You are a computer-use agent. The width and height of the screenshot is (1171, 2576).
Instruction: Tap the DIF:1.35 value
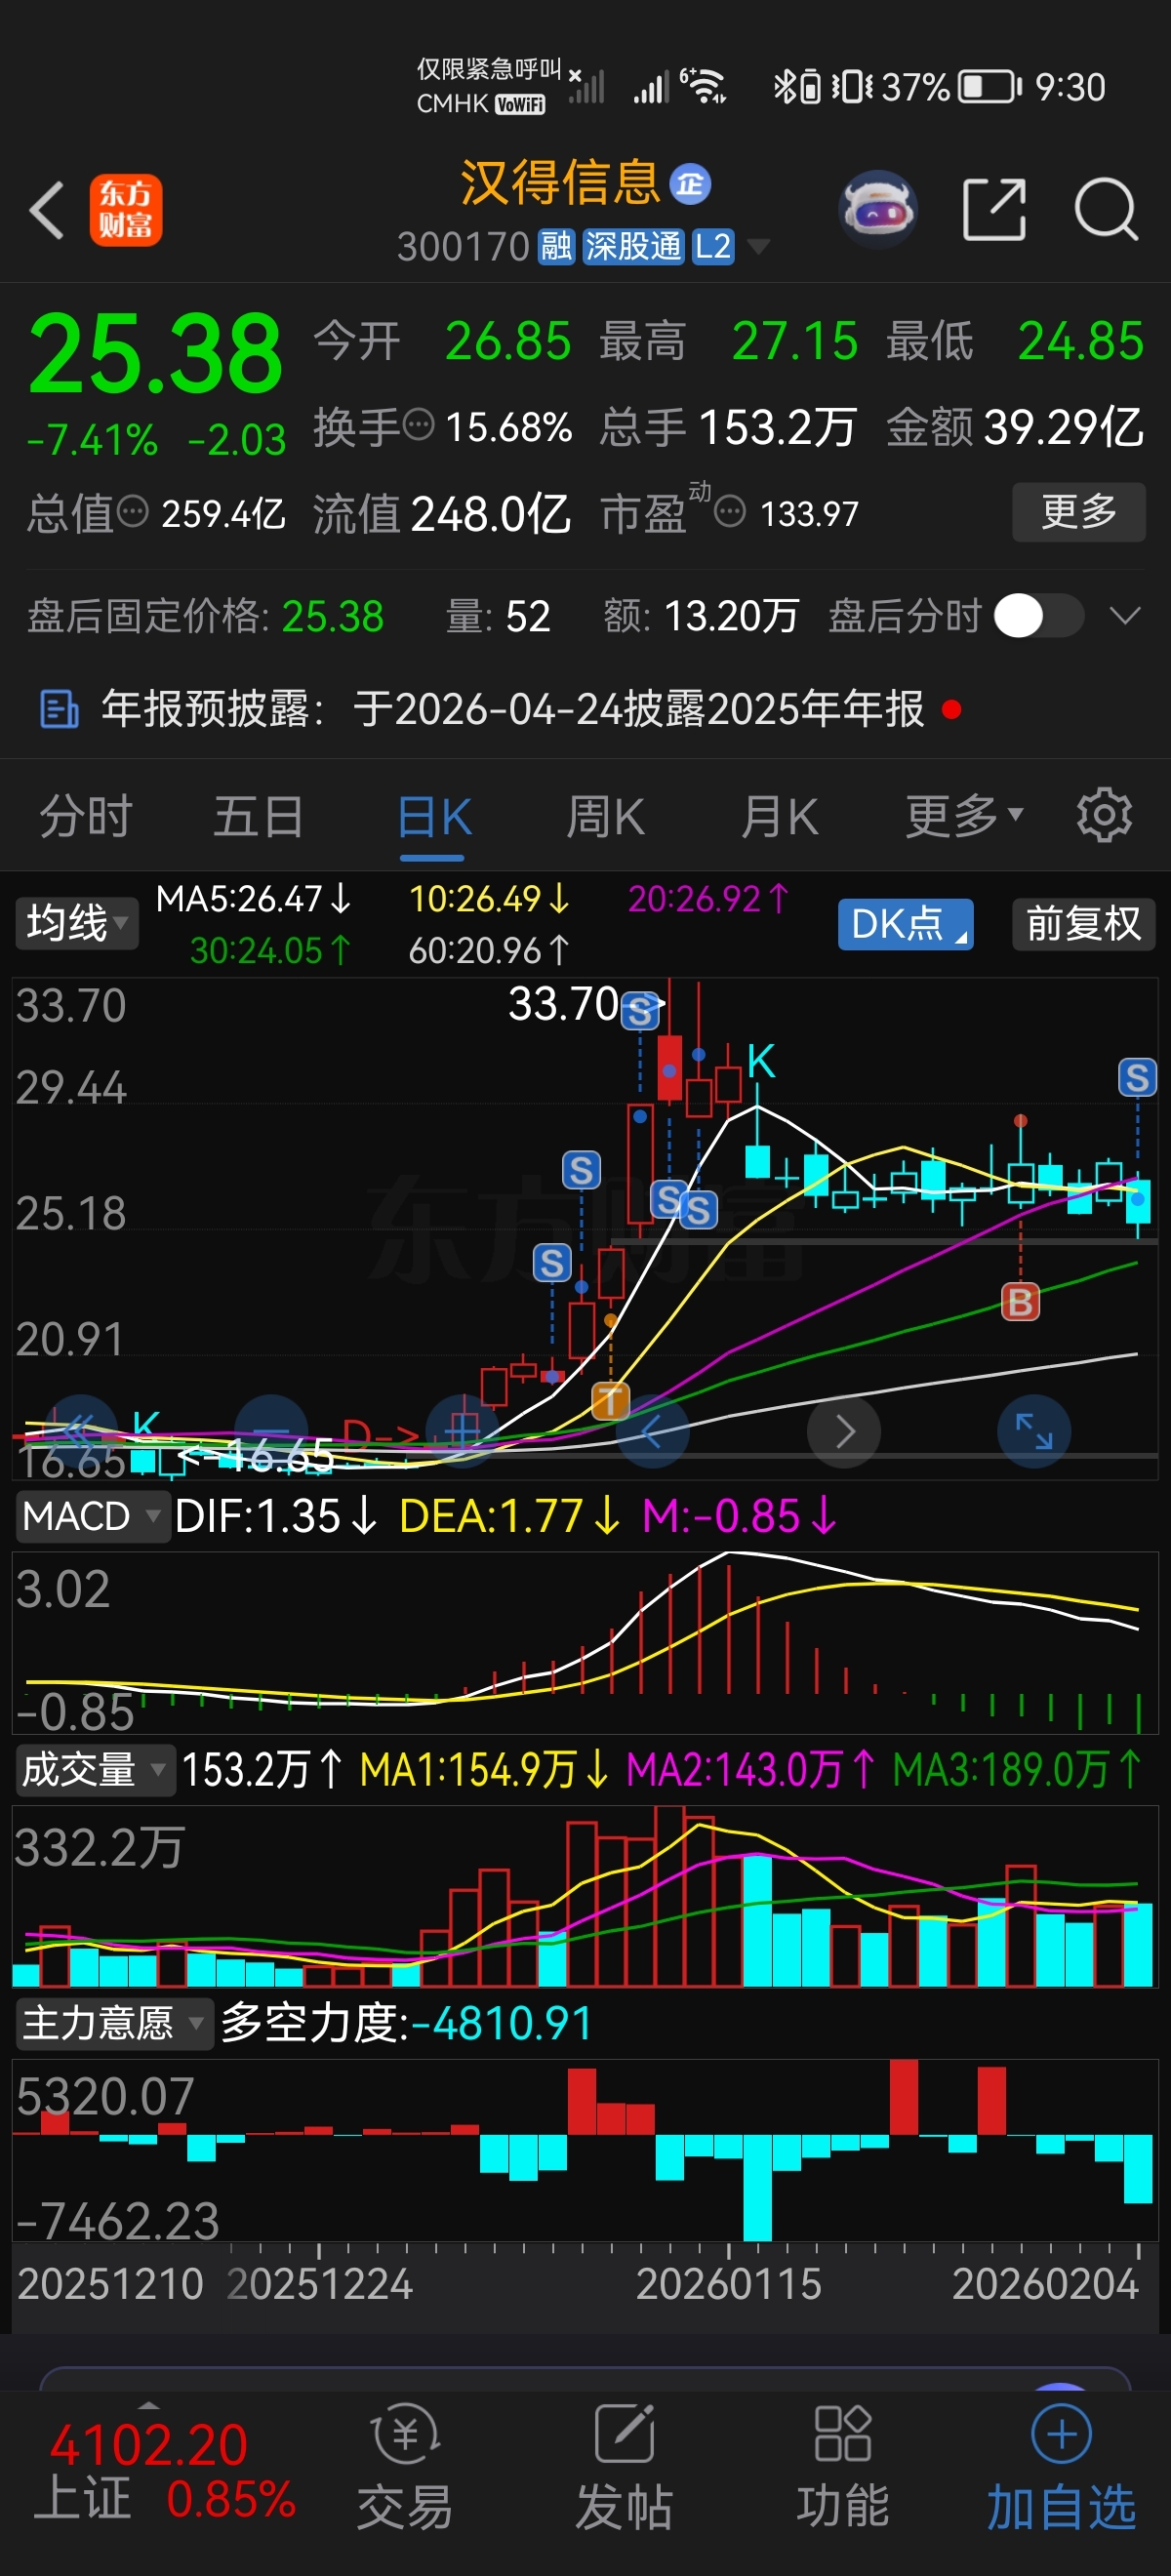tap(276, 1516)
